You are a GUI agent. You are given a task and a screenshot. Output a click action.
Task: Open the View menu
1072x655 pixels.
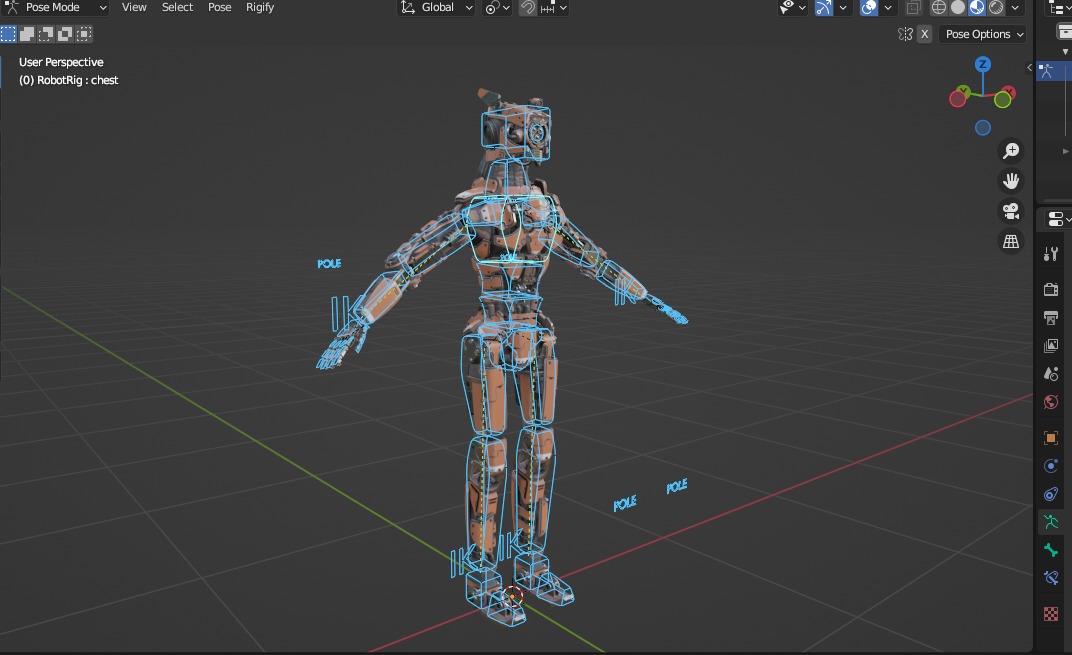(134, 8)
